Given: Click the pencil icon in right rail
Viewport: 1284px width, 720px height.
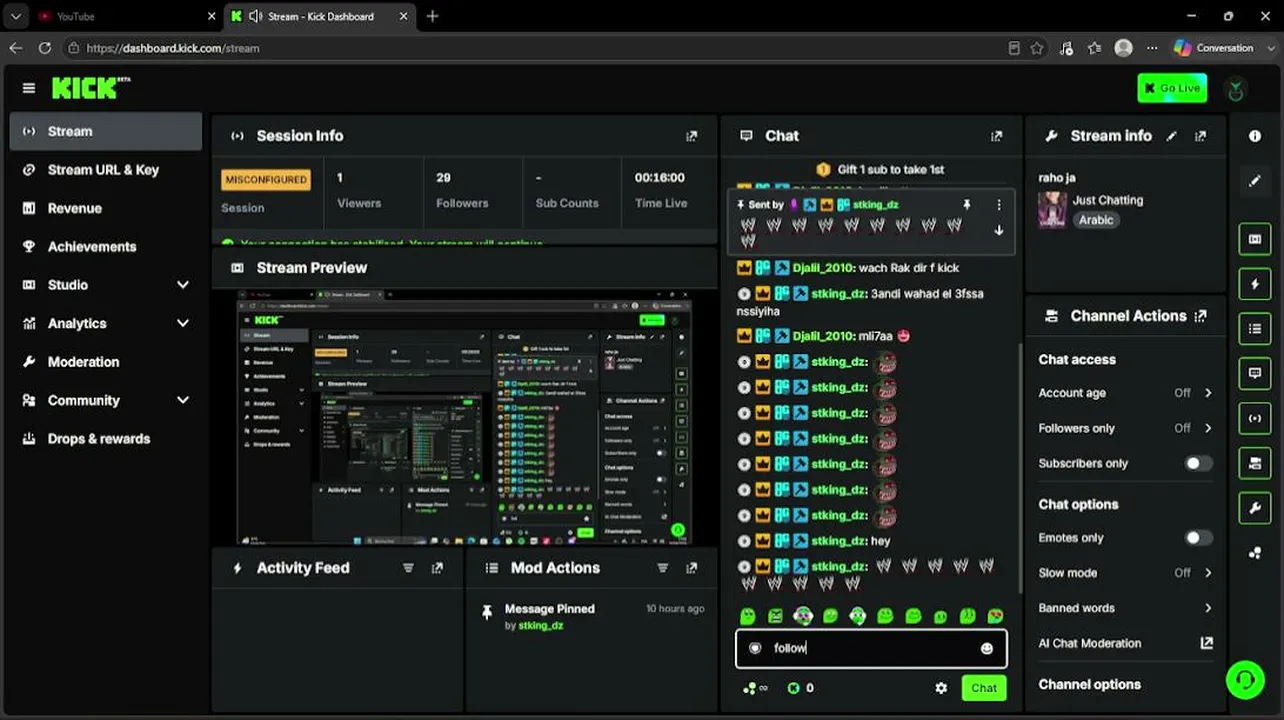Looking at the screenshot, I should (x=1255, y=181).
